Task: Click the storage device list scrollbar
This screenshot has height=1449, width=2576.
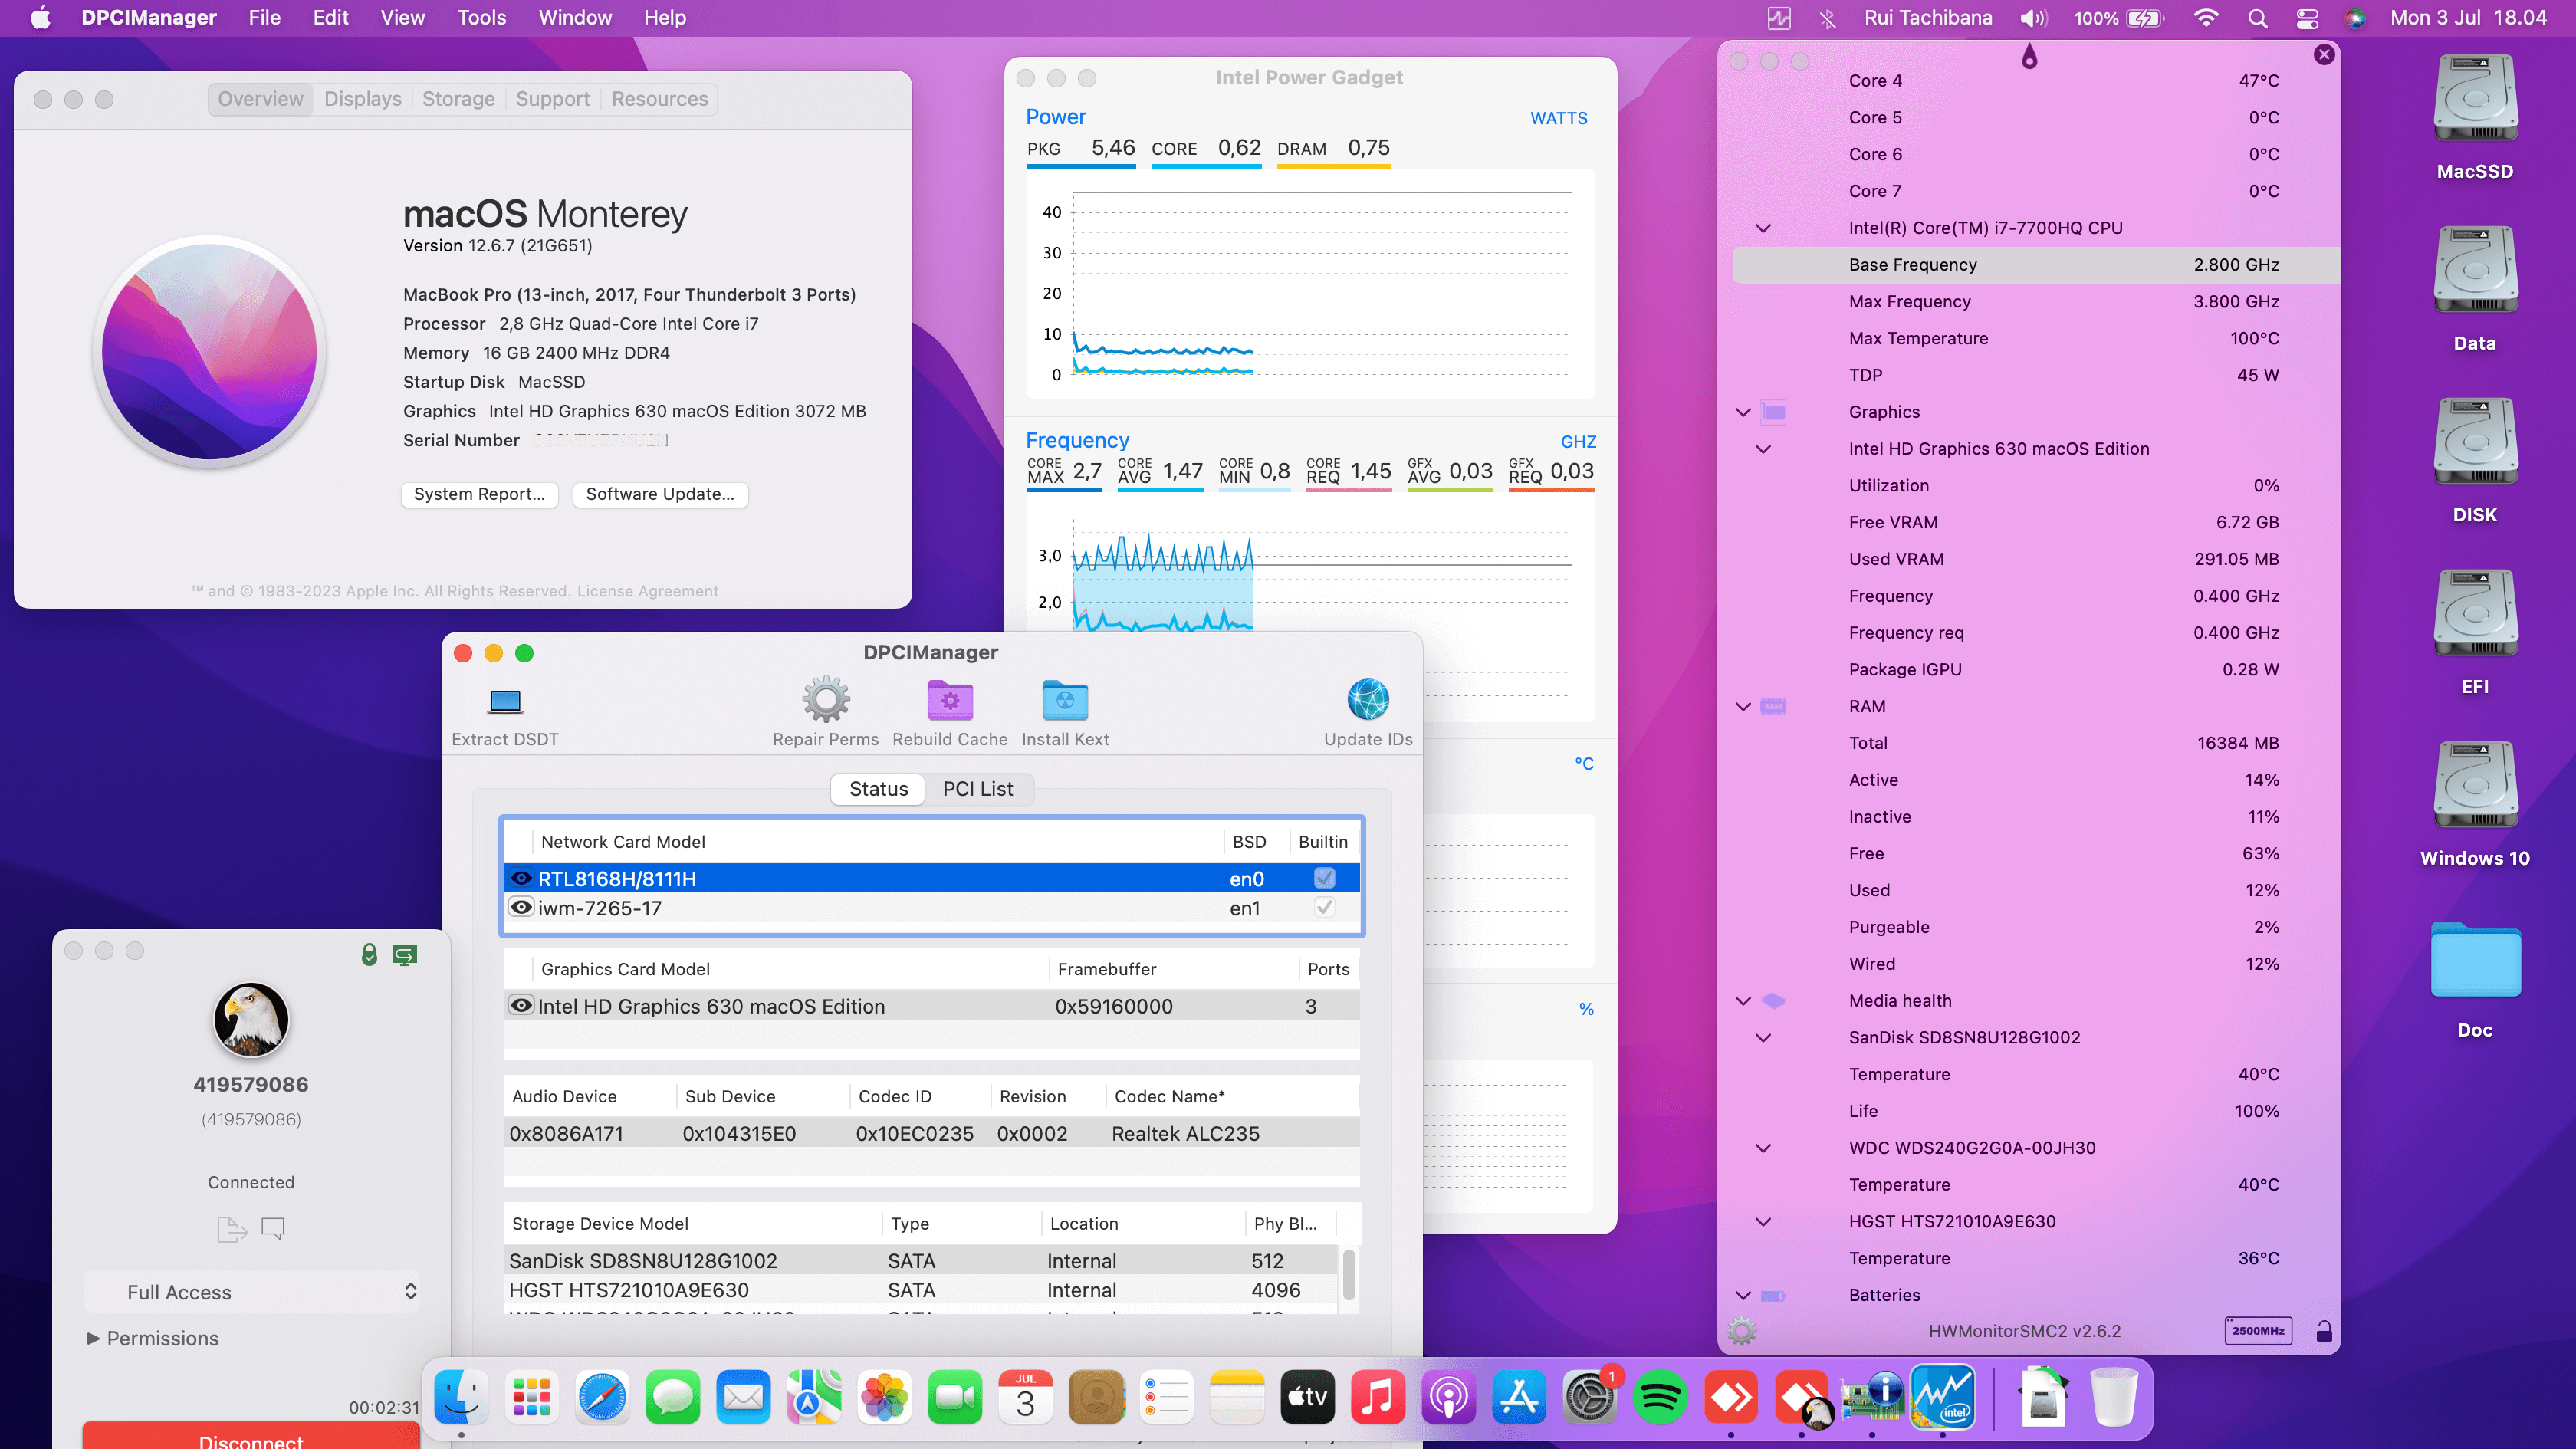Action: click(x=1349, y=1274)
